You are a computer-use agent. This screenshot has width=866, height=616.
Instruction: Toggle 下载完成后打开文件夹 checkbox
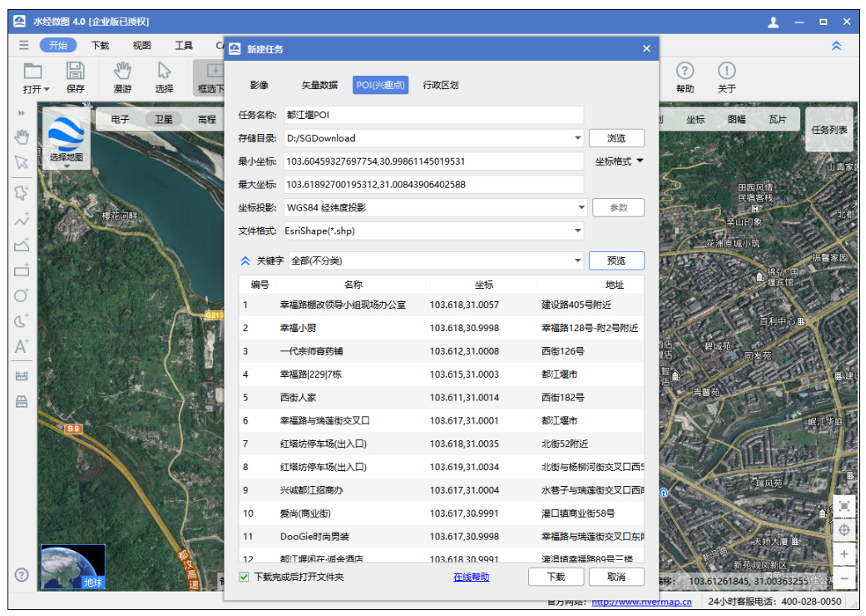click(x=245, y=577)
